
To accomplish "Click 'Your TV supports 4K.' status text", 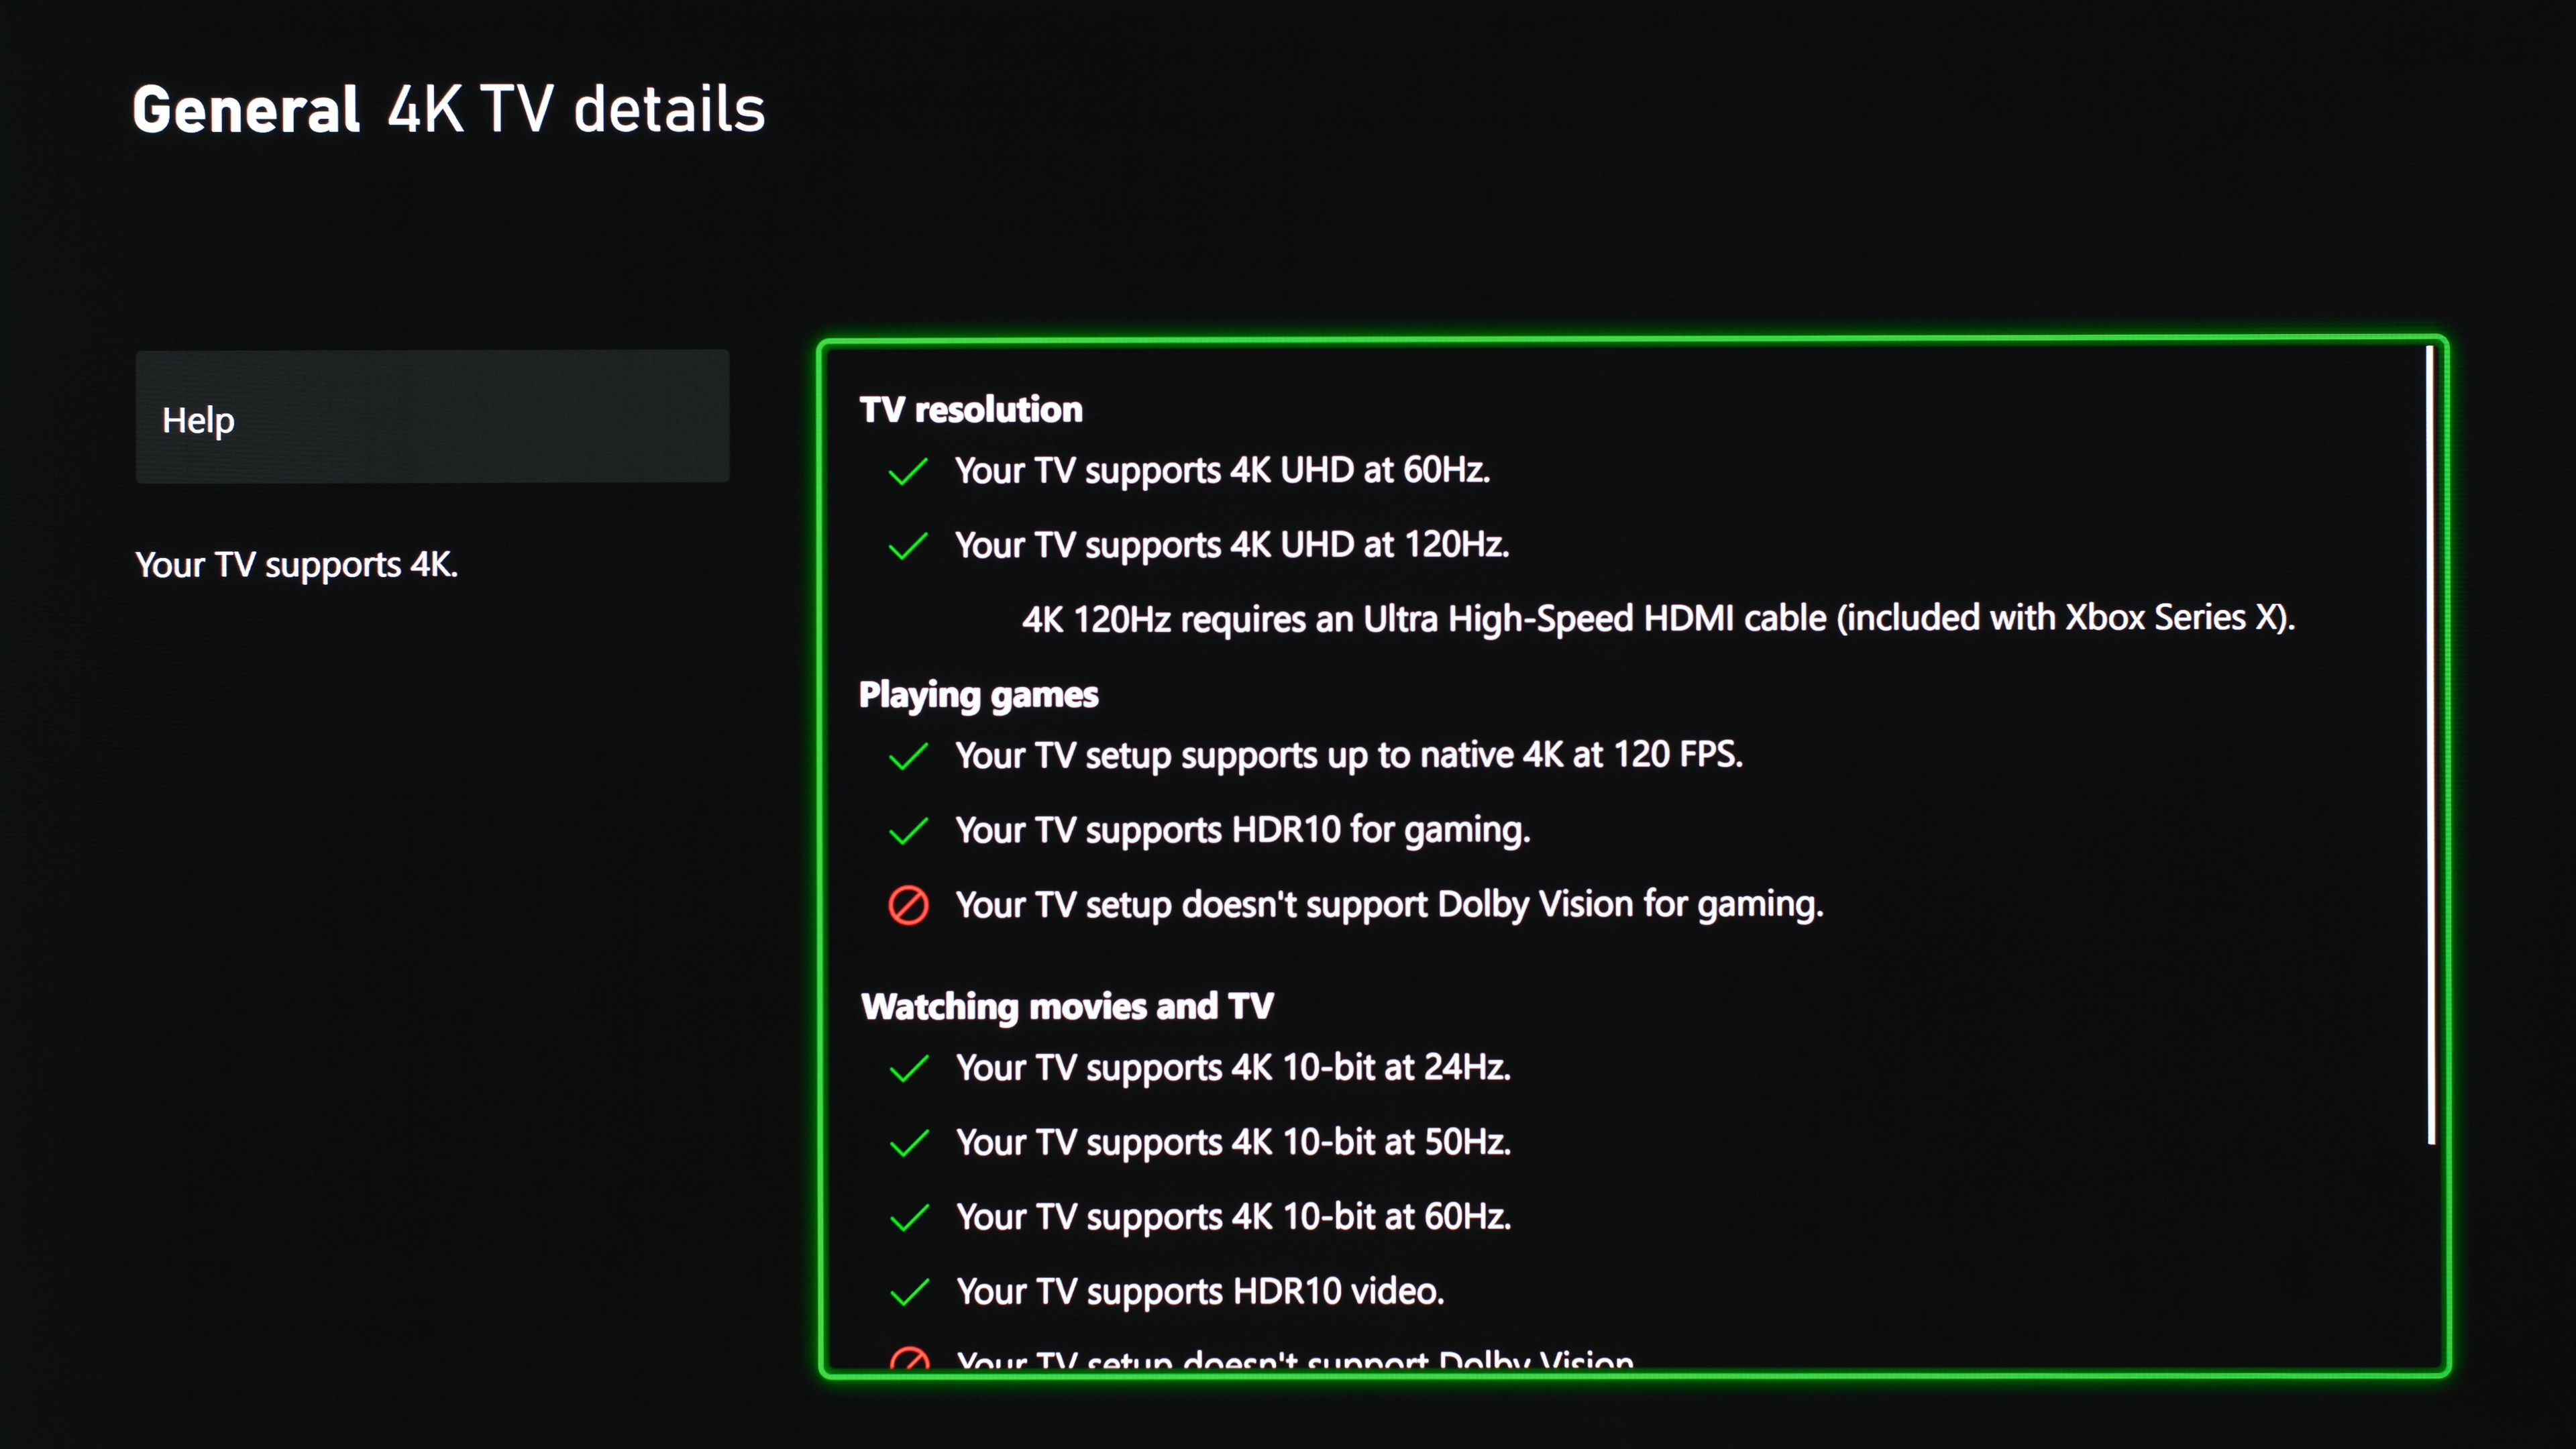I will pyautogui.click(x=296, y=565).
